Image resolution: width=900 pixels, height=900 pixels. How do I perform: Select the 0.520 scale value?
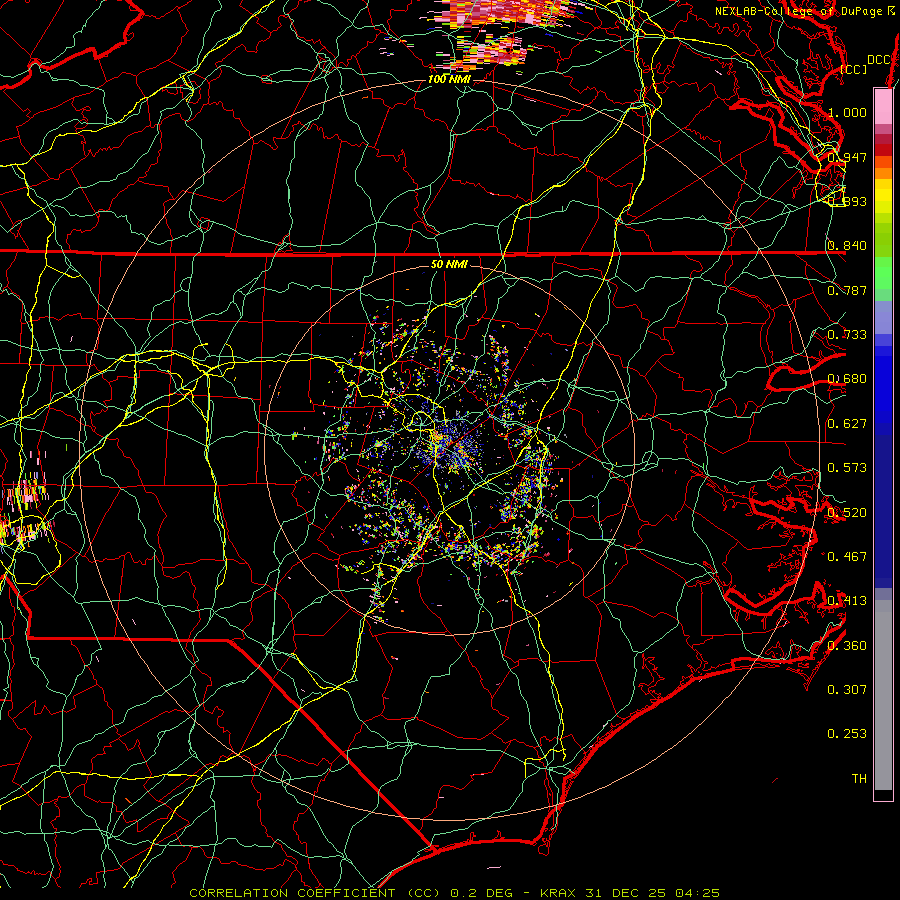click(847, 513)
